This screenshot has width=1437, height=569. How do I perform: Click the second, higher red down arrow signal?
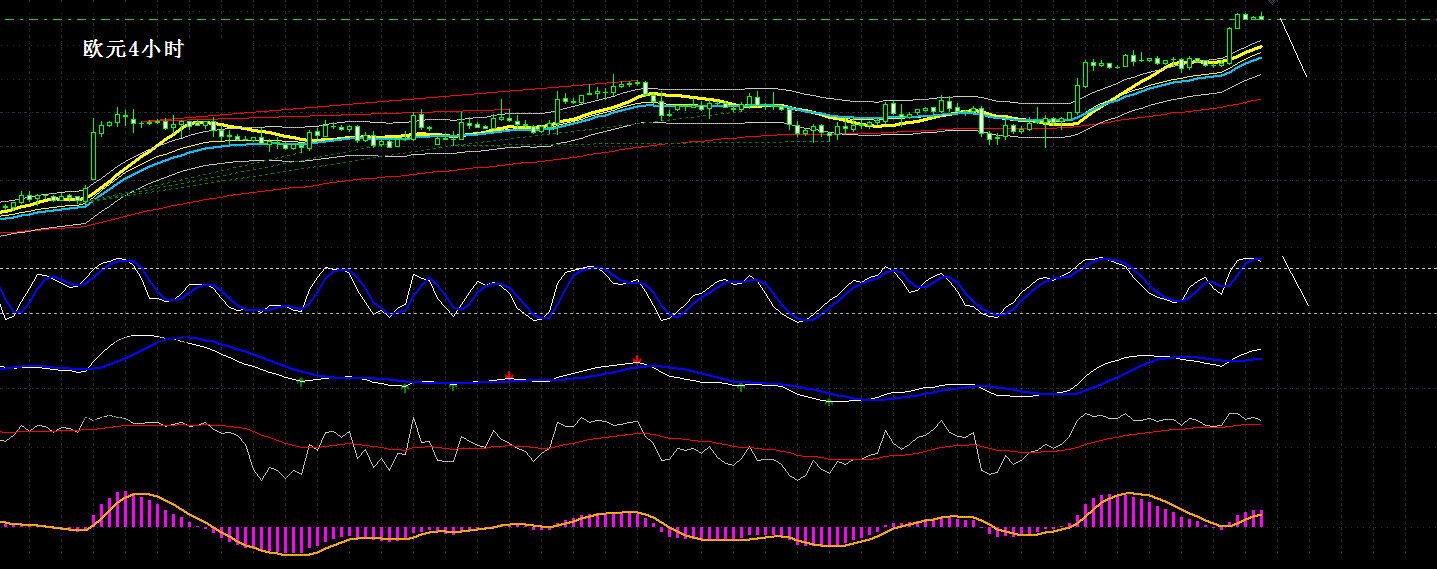(x=637, y=359)
